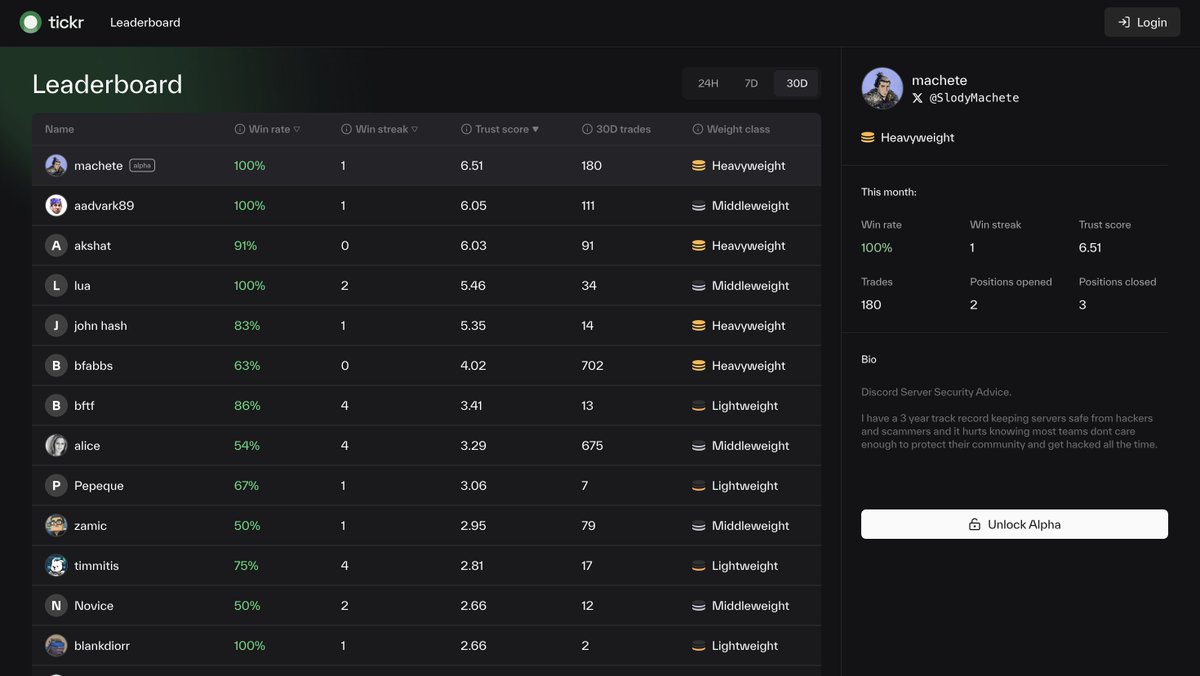Click the Bio heading in profile panel
This screenshot has width=1200, height=676.
pos(869,359)
